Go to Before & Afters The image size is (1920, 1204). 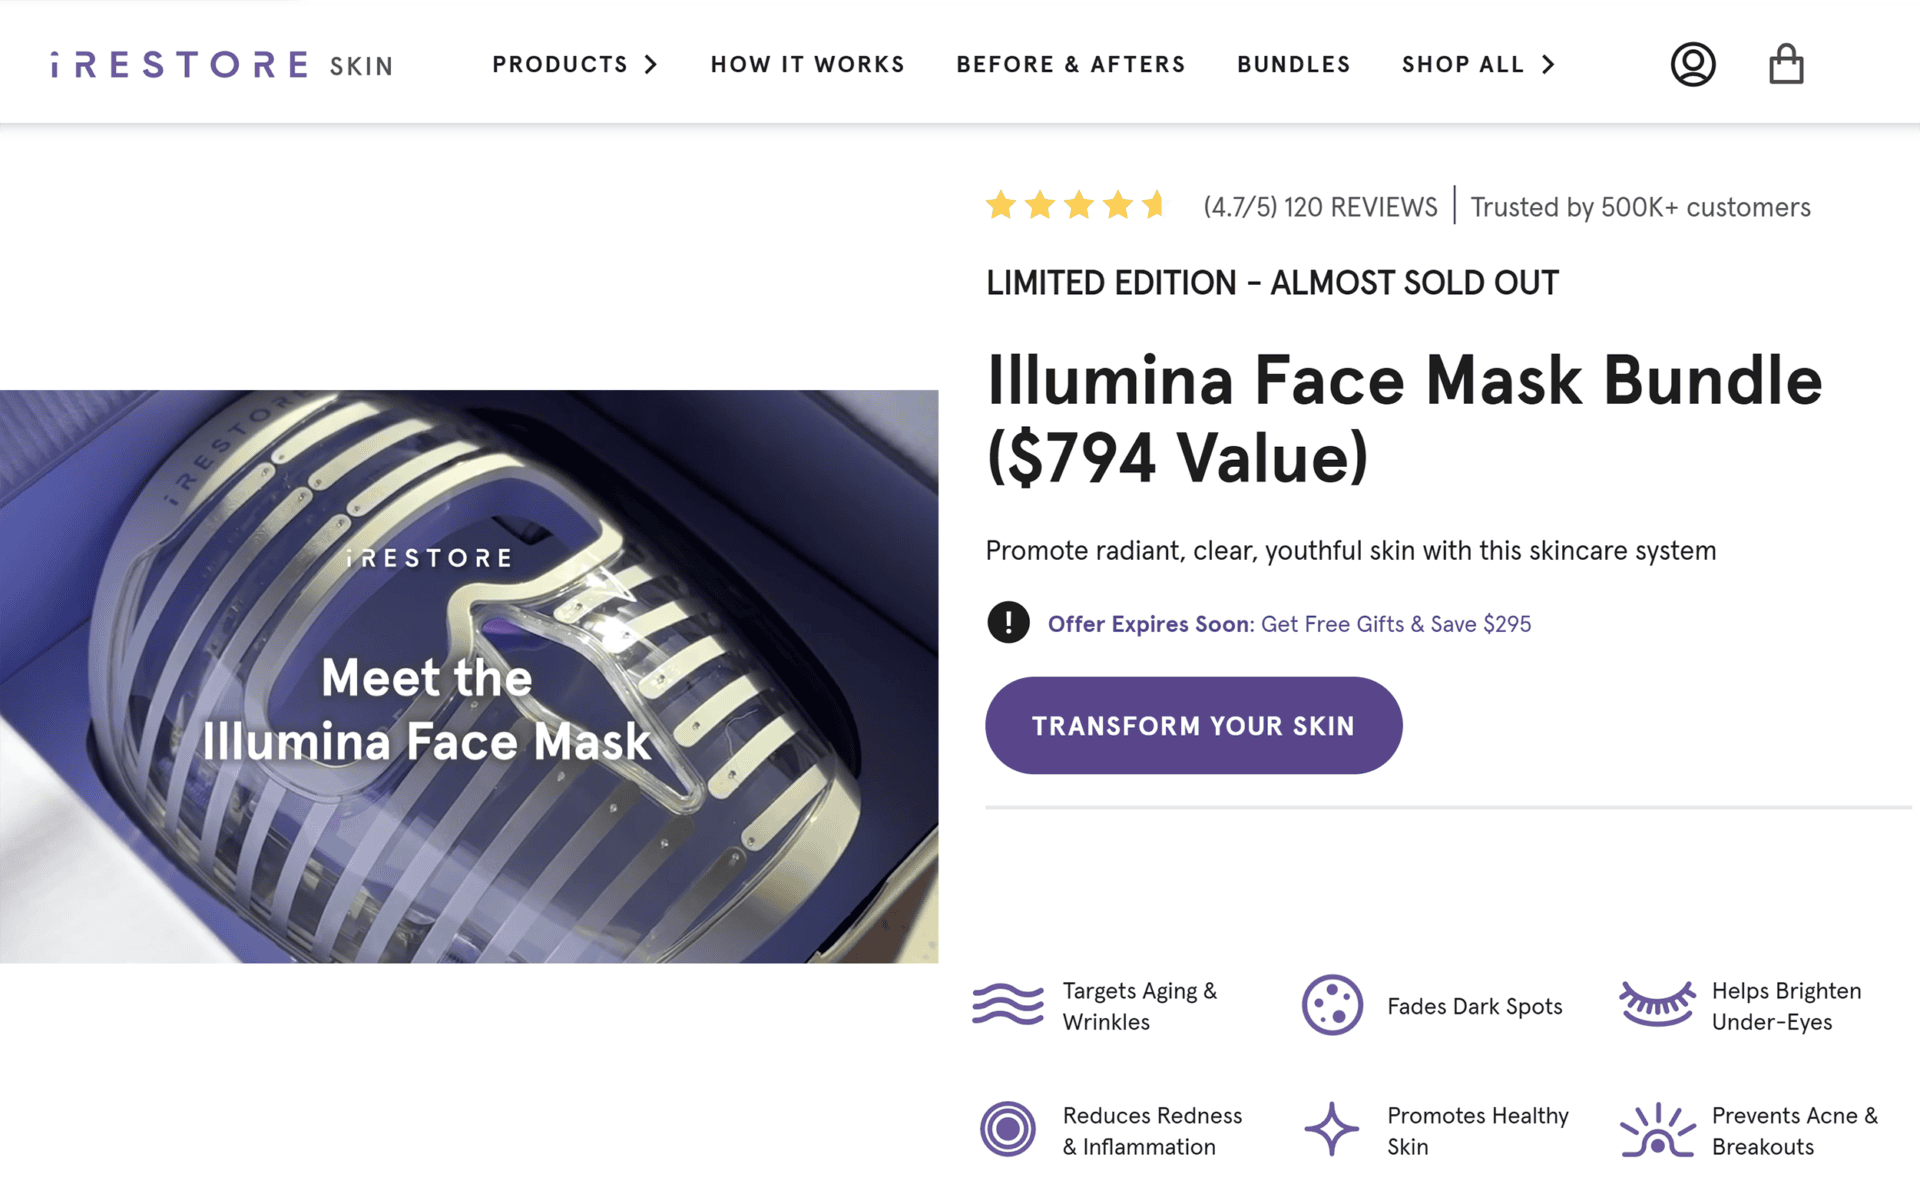coord(1070,65)
